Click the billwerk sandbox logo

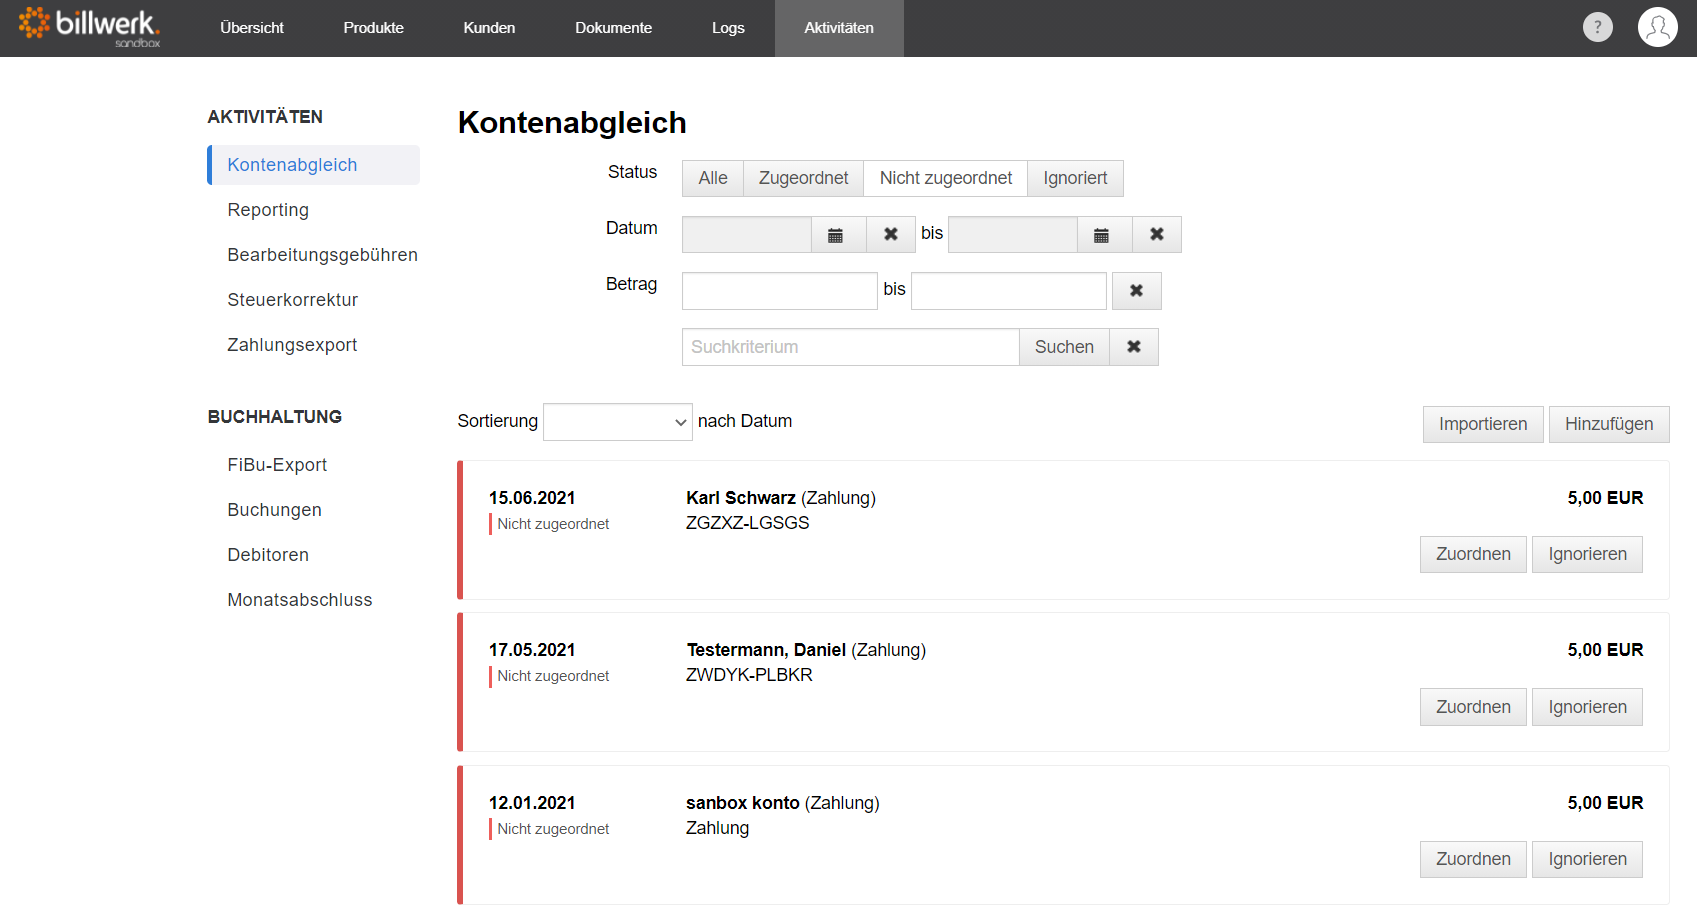click(x=89, y=27)
